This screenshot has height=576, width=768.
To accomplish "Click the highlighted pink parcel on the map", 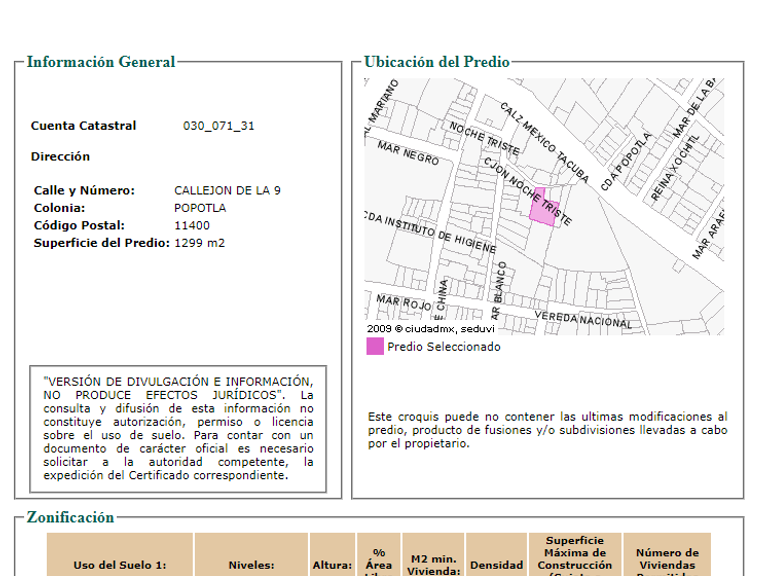I will tap(544, 209).
